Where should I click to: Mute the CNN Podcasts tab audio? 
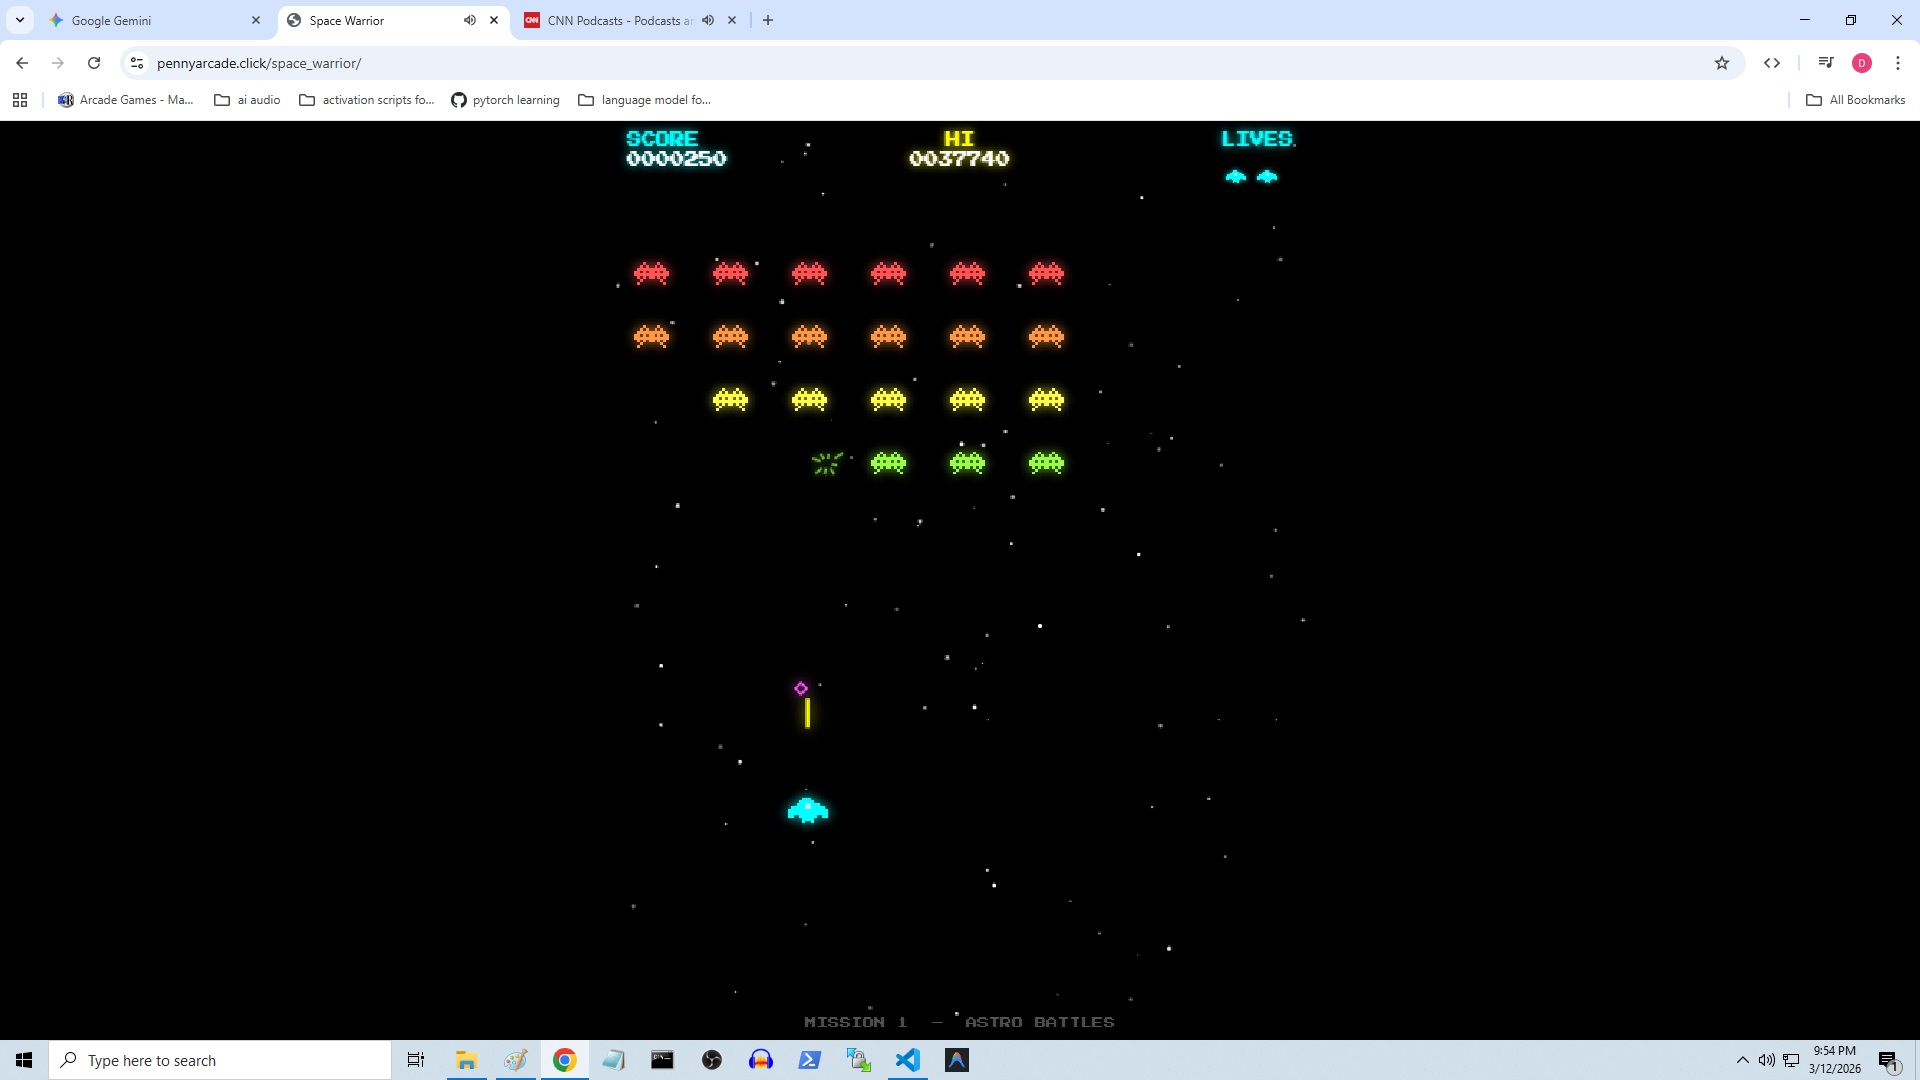(x=709, y=20)
